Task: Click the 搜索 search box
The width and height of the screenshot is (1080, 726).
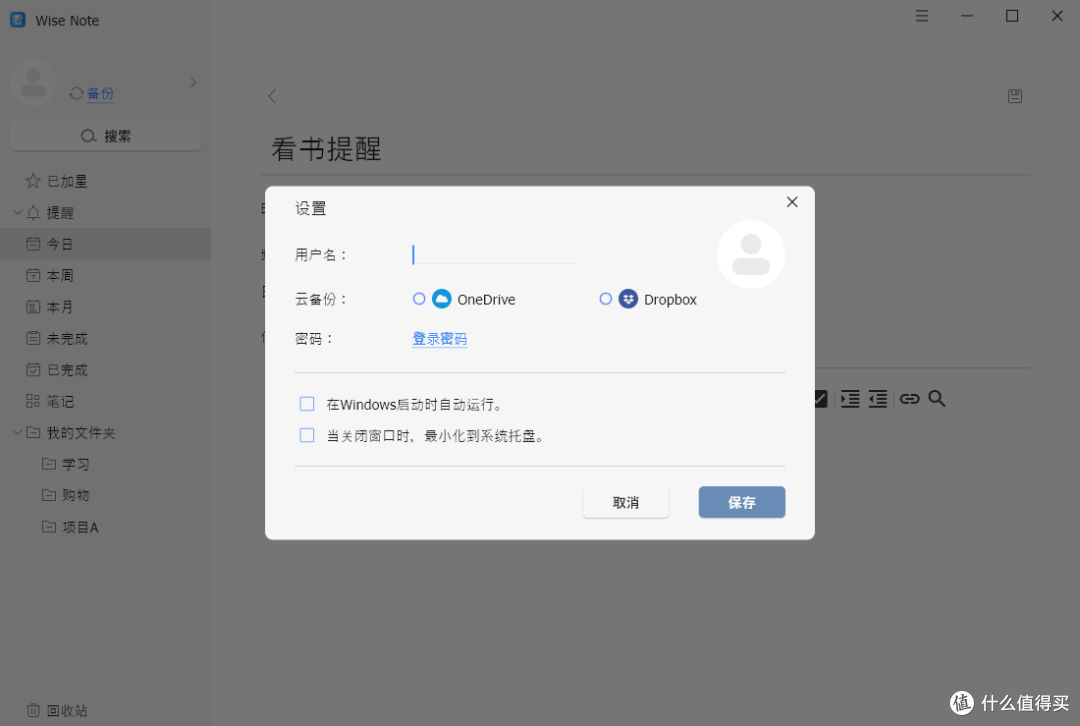Action: [105, 136]
